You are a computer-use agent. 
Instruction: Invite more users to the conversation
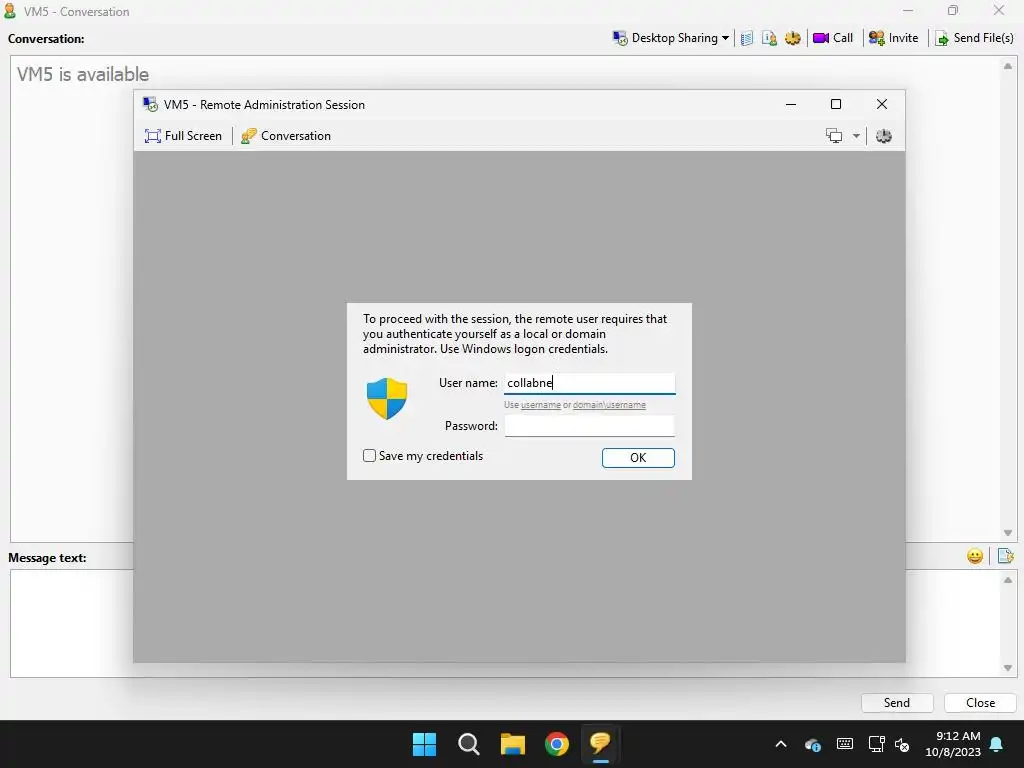(893, 38)
